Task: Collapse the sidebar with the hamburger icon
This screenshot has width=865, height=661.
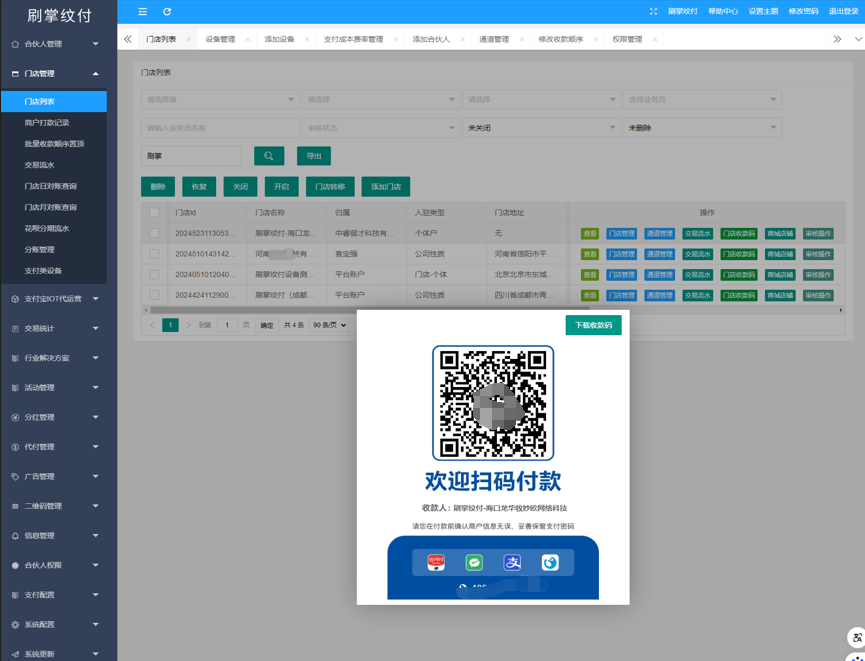Action: point(143,11)
